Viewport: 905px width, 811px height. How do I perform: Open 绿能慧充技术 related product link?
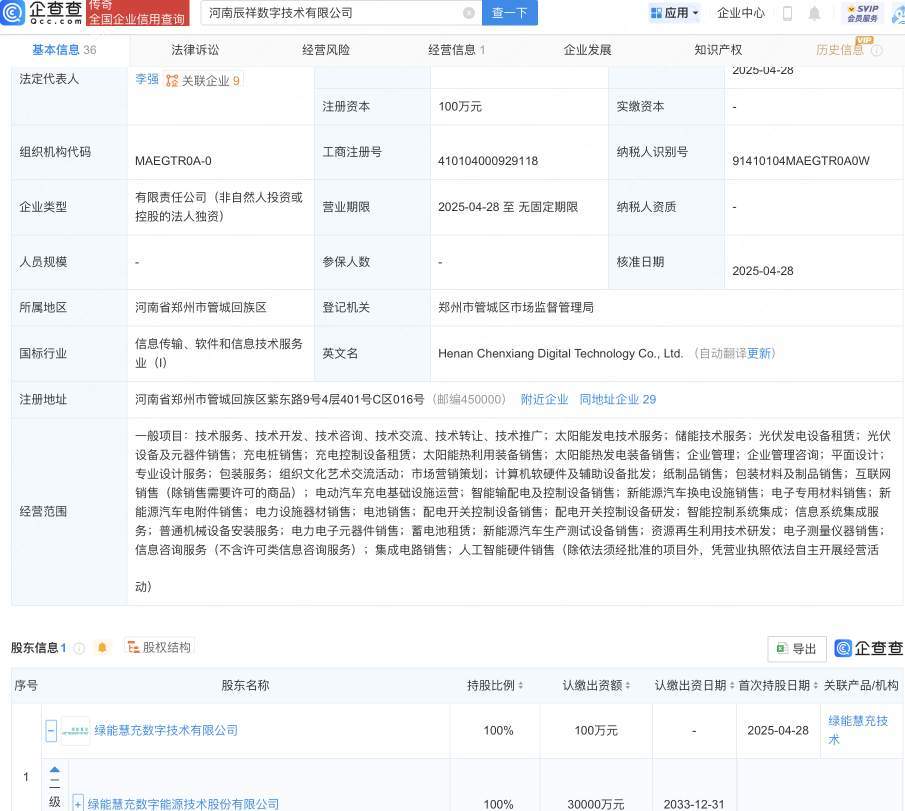(x=858, y=730)
